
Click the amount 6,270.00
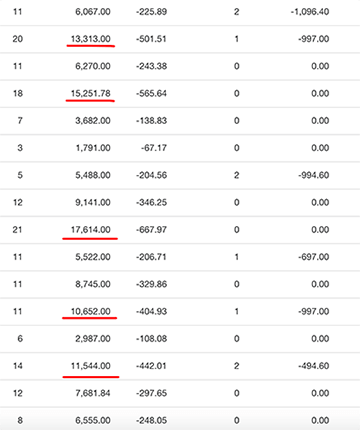(93, 66)
